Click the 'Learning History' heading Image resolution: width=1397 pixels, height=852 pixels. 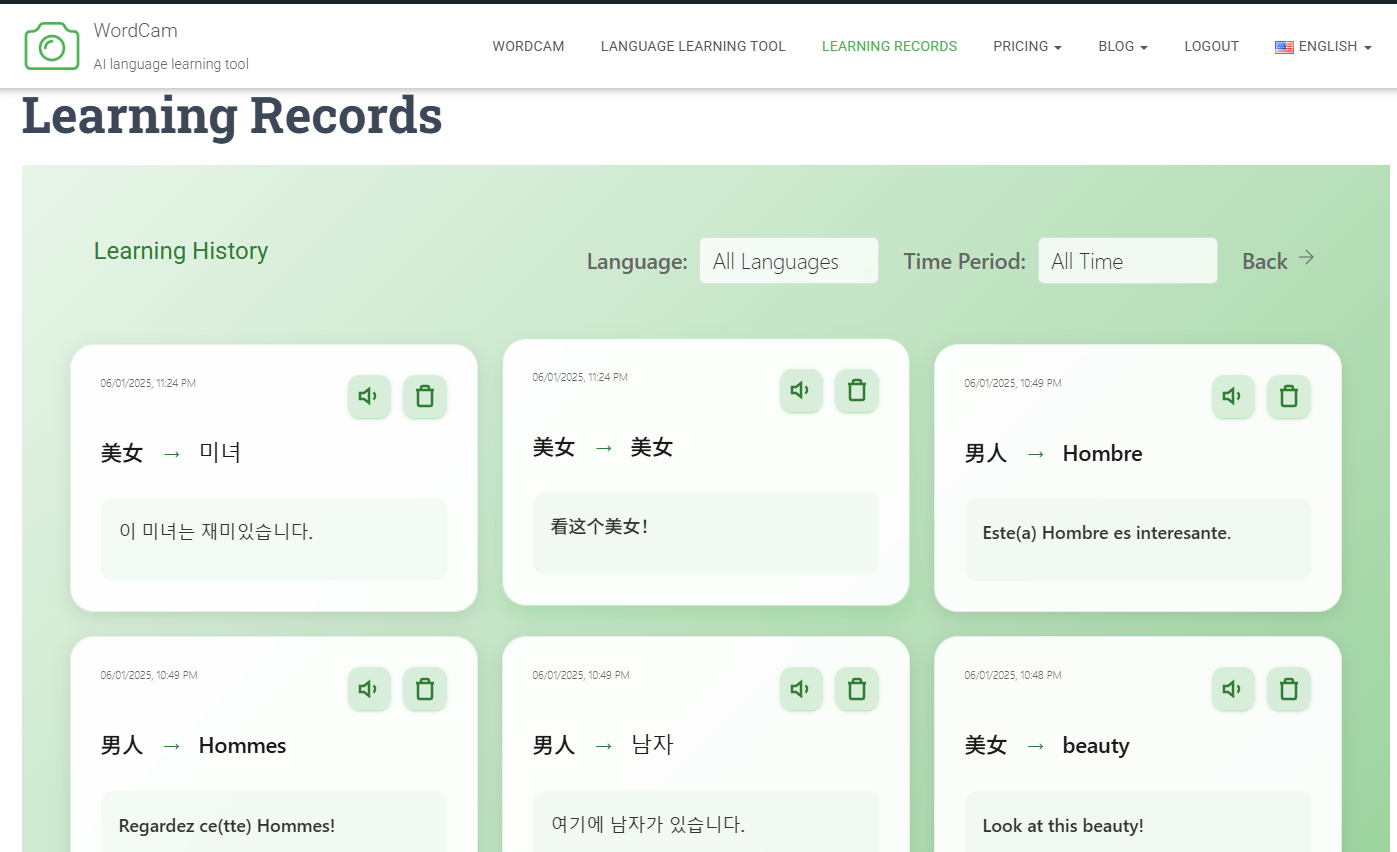pyautogui.click(x=181, y=251)
